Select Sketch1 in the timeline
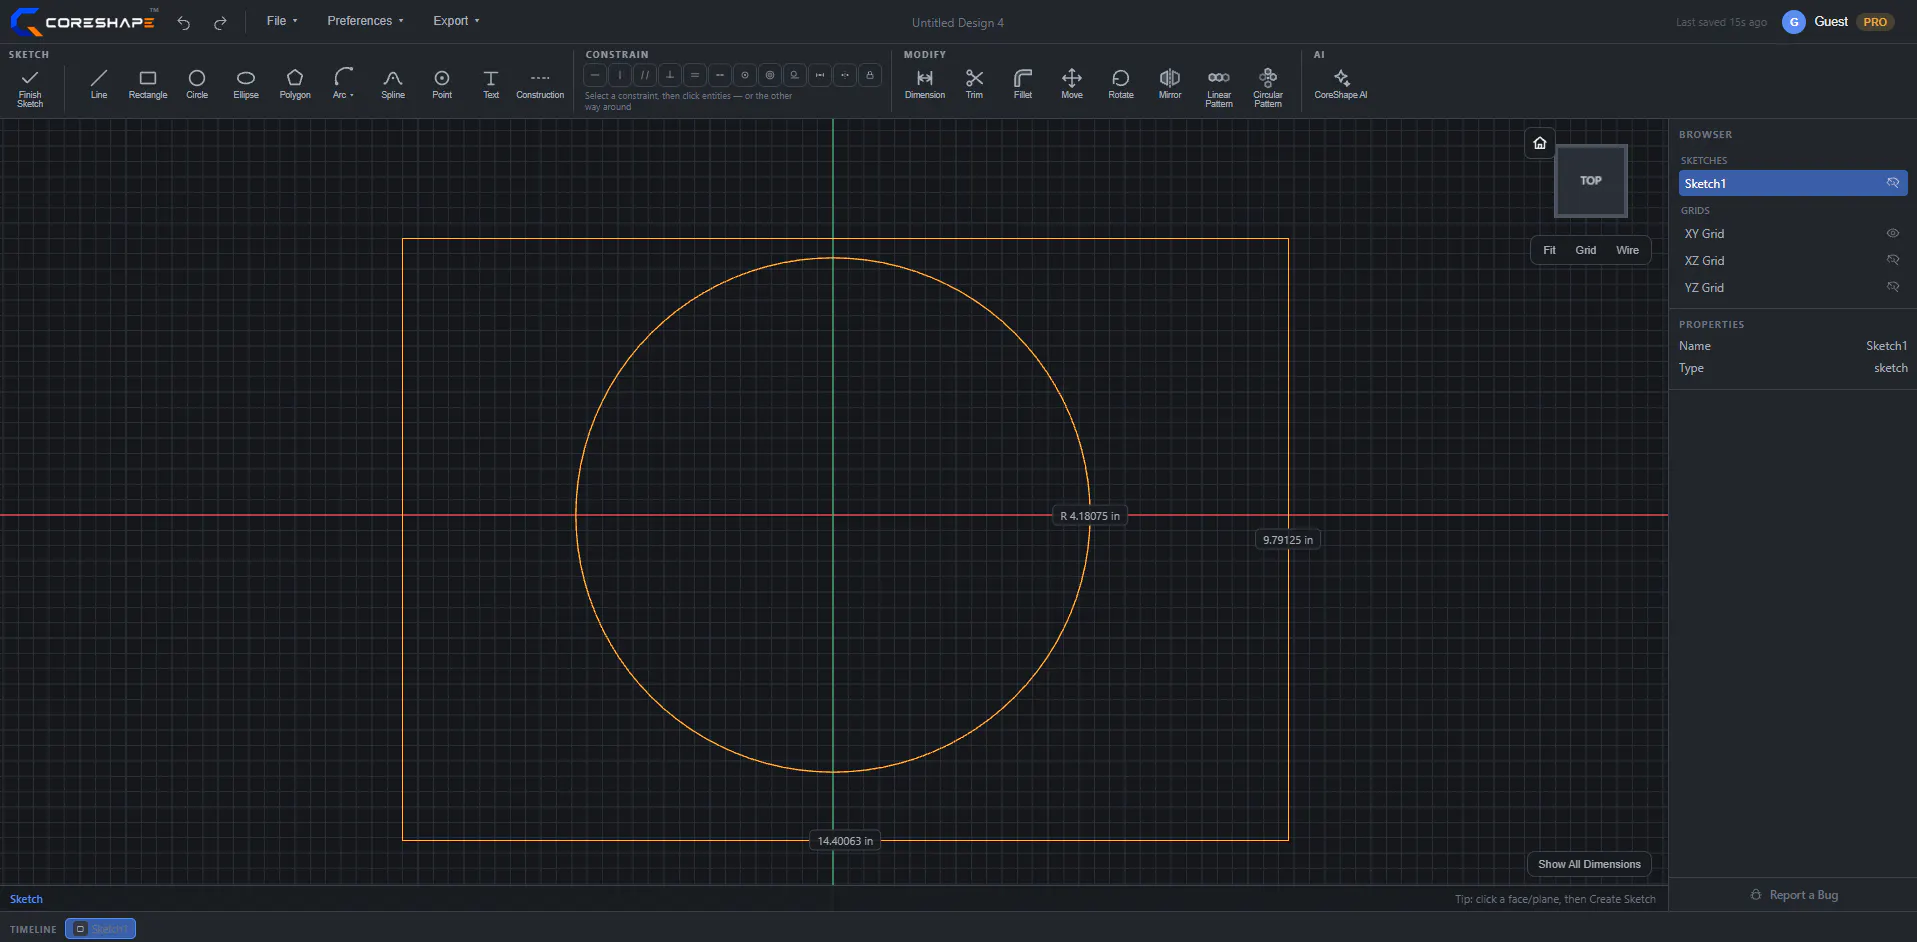 click(101, 929)
